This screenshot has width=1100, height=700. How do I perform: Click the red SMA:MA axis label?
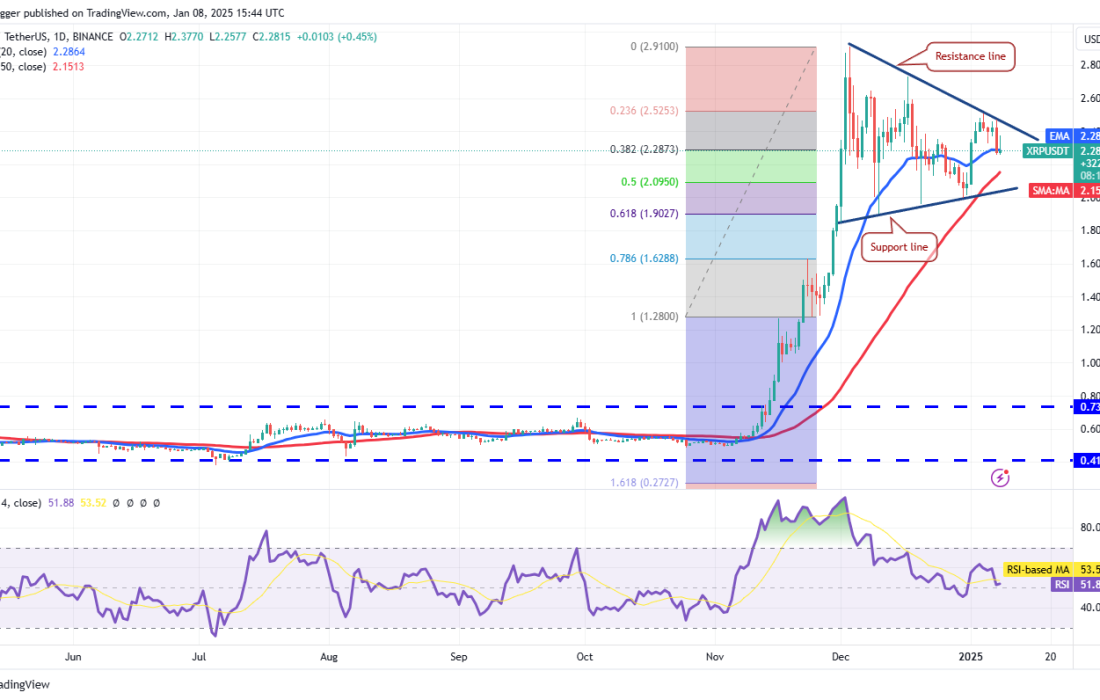1050,189
